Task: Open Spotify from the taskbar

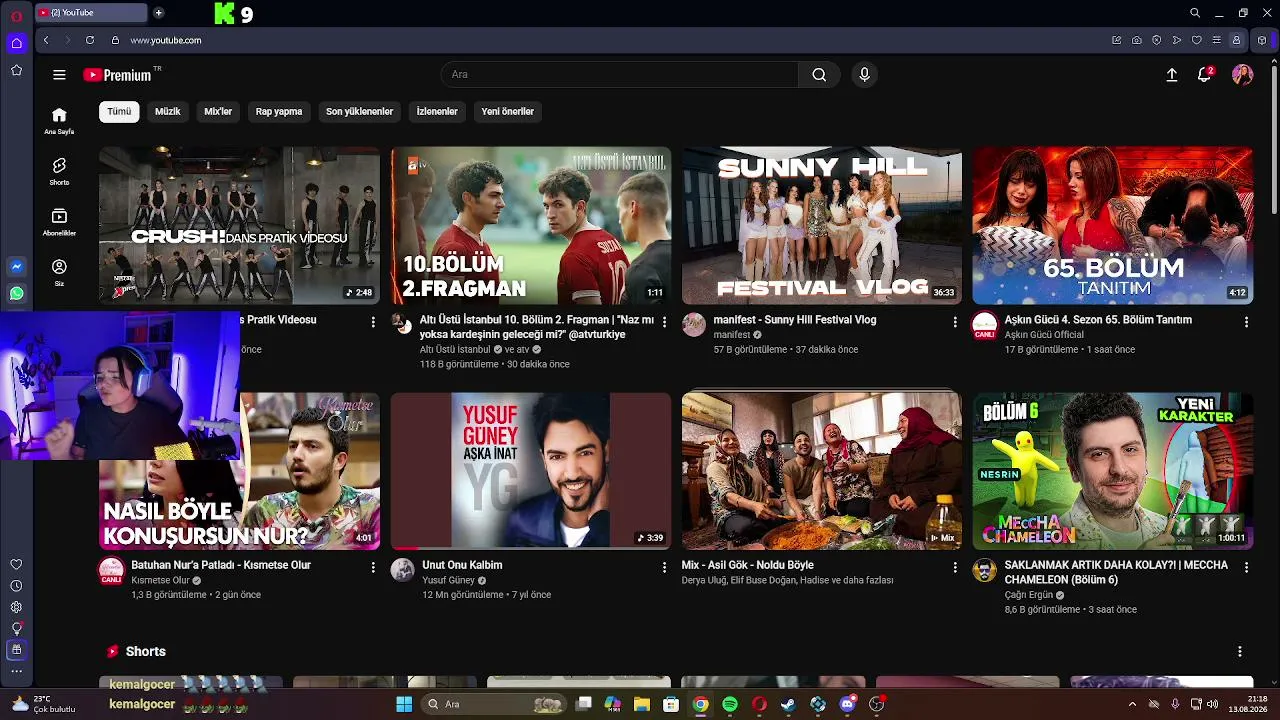Action: [x=730, y=705]
